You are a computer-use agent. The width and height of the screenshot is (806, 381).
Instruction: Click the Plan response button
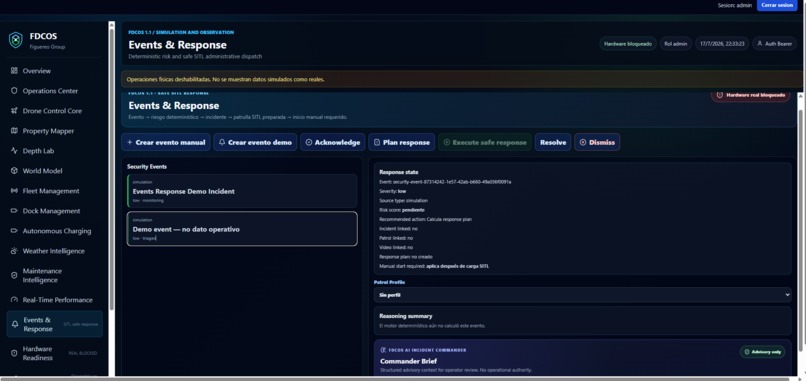401,142
